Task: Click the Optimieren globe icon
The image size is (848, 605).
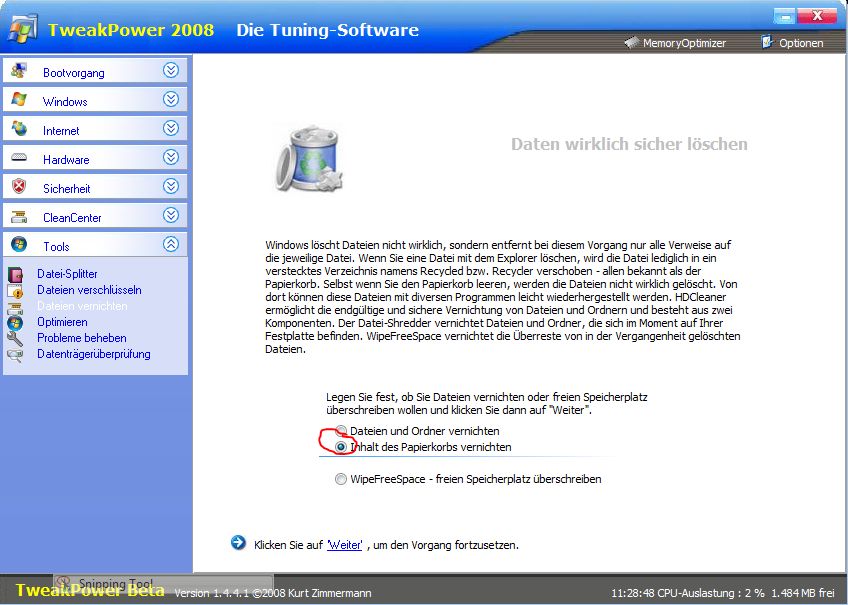Action: pos(15,323)
